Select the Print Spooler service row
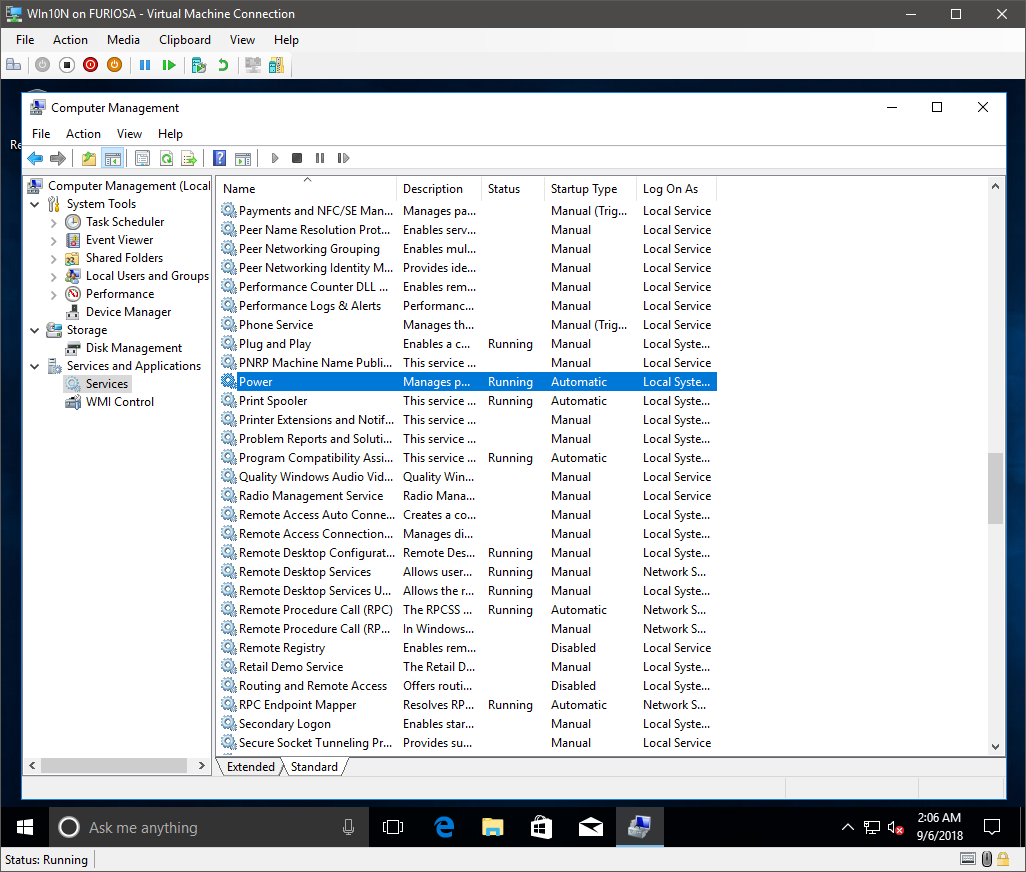1026x872 pixels. [468, 401]
